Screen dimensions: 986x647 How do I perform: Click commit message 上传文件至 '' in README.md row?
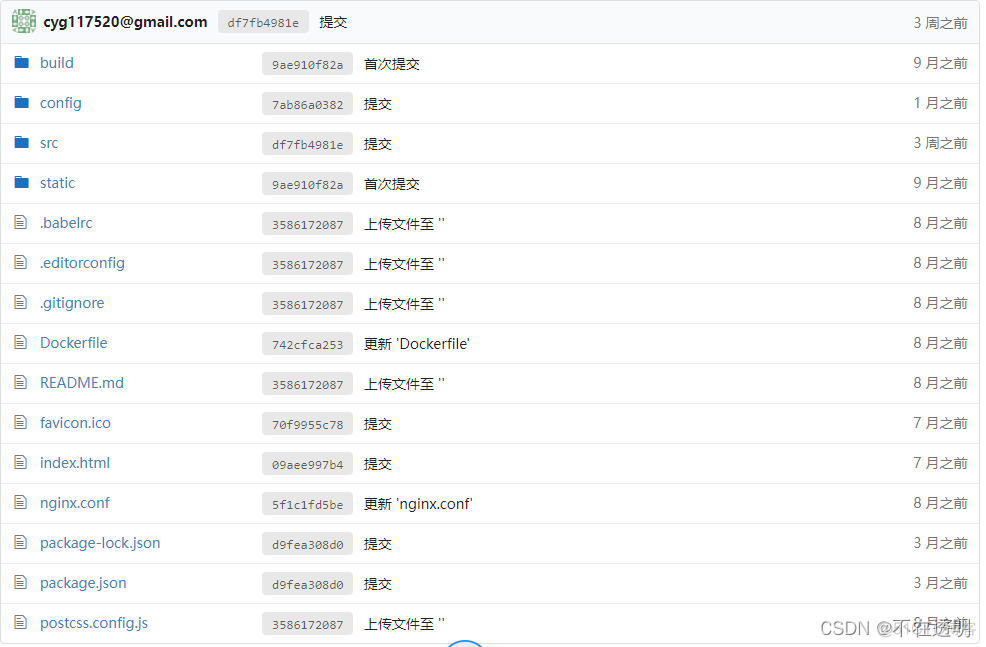pyautogui.click(x=404, y=384)
